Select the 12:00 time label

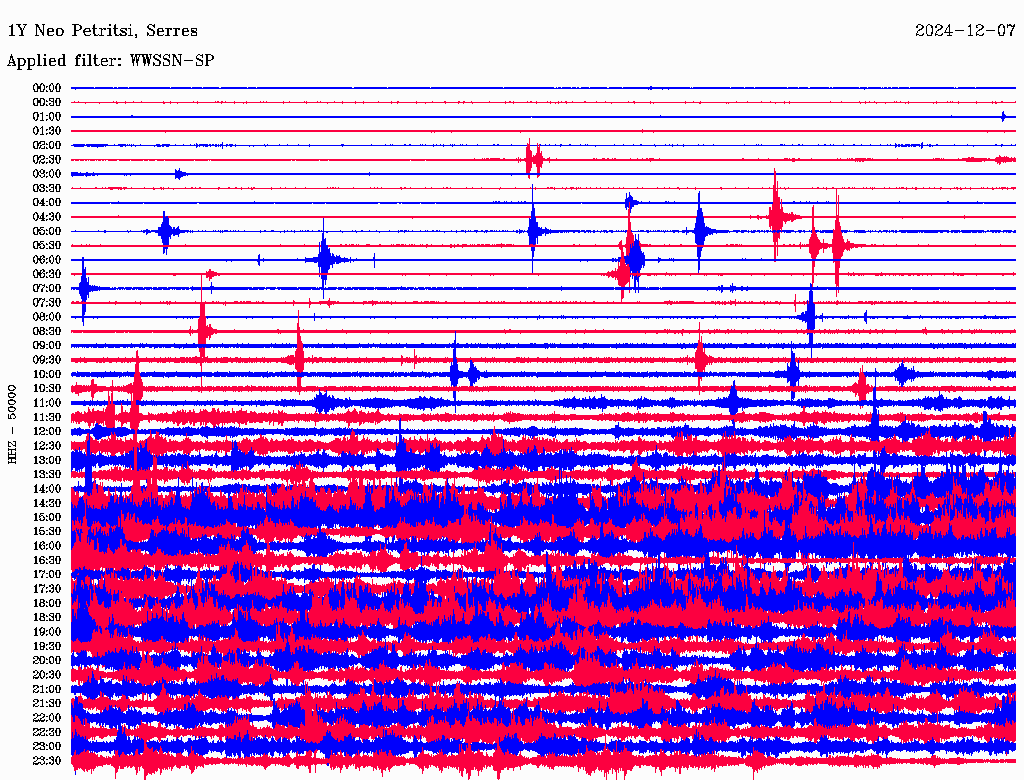[47, 431]
